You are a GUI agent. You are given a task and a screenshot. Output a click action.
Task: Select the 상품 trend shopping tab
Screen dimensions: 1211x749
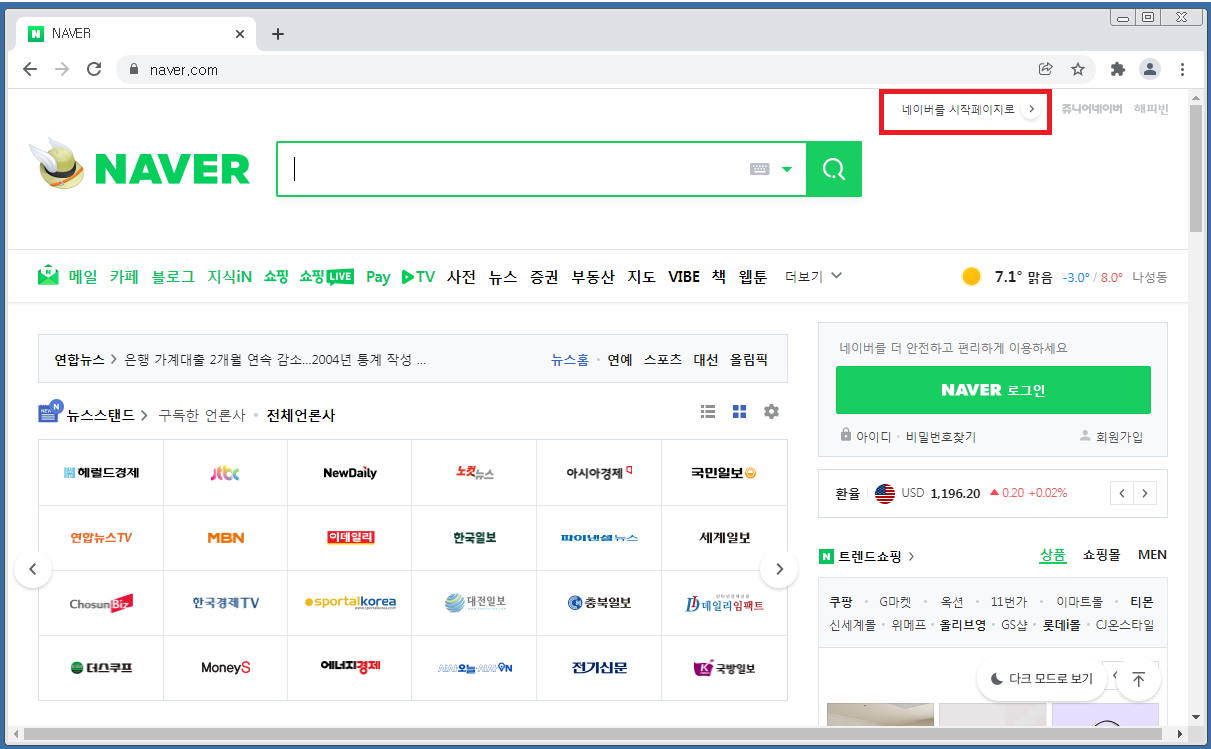[x=1053, y=555]
